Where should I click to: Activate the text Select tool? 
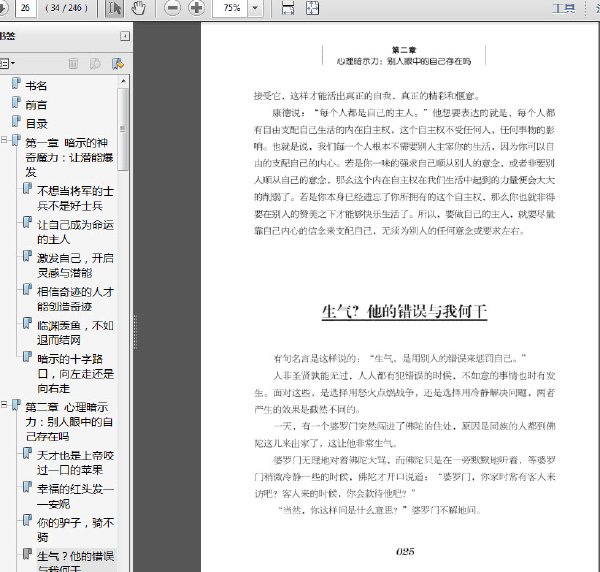(114, 8)
